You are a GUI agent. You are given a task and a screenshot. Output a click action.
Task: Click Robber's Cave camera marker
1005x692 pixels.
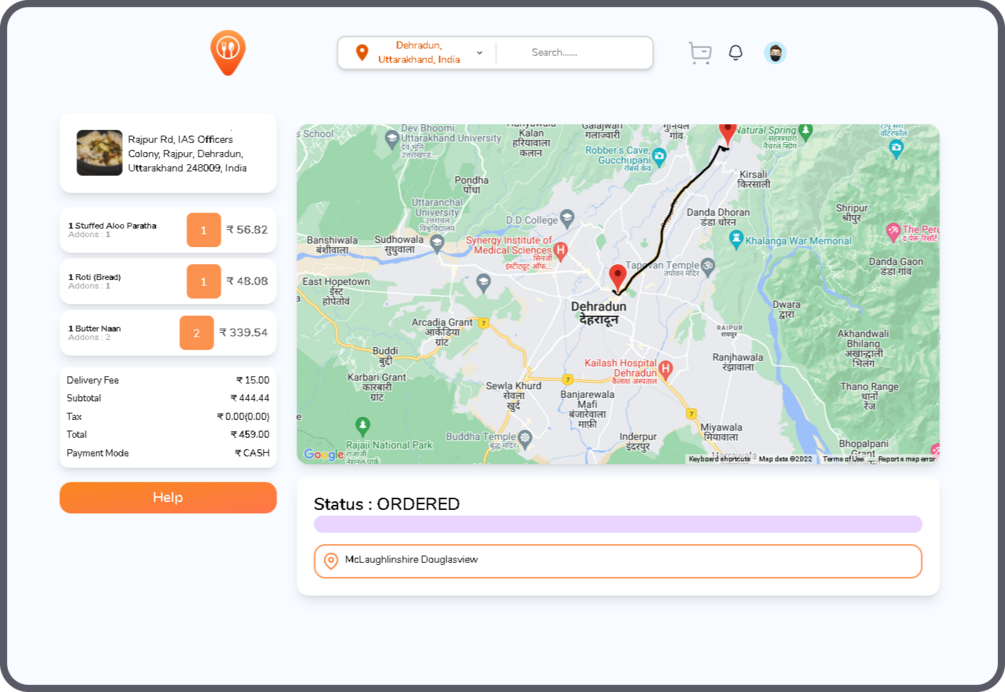659,156
